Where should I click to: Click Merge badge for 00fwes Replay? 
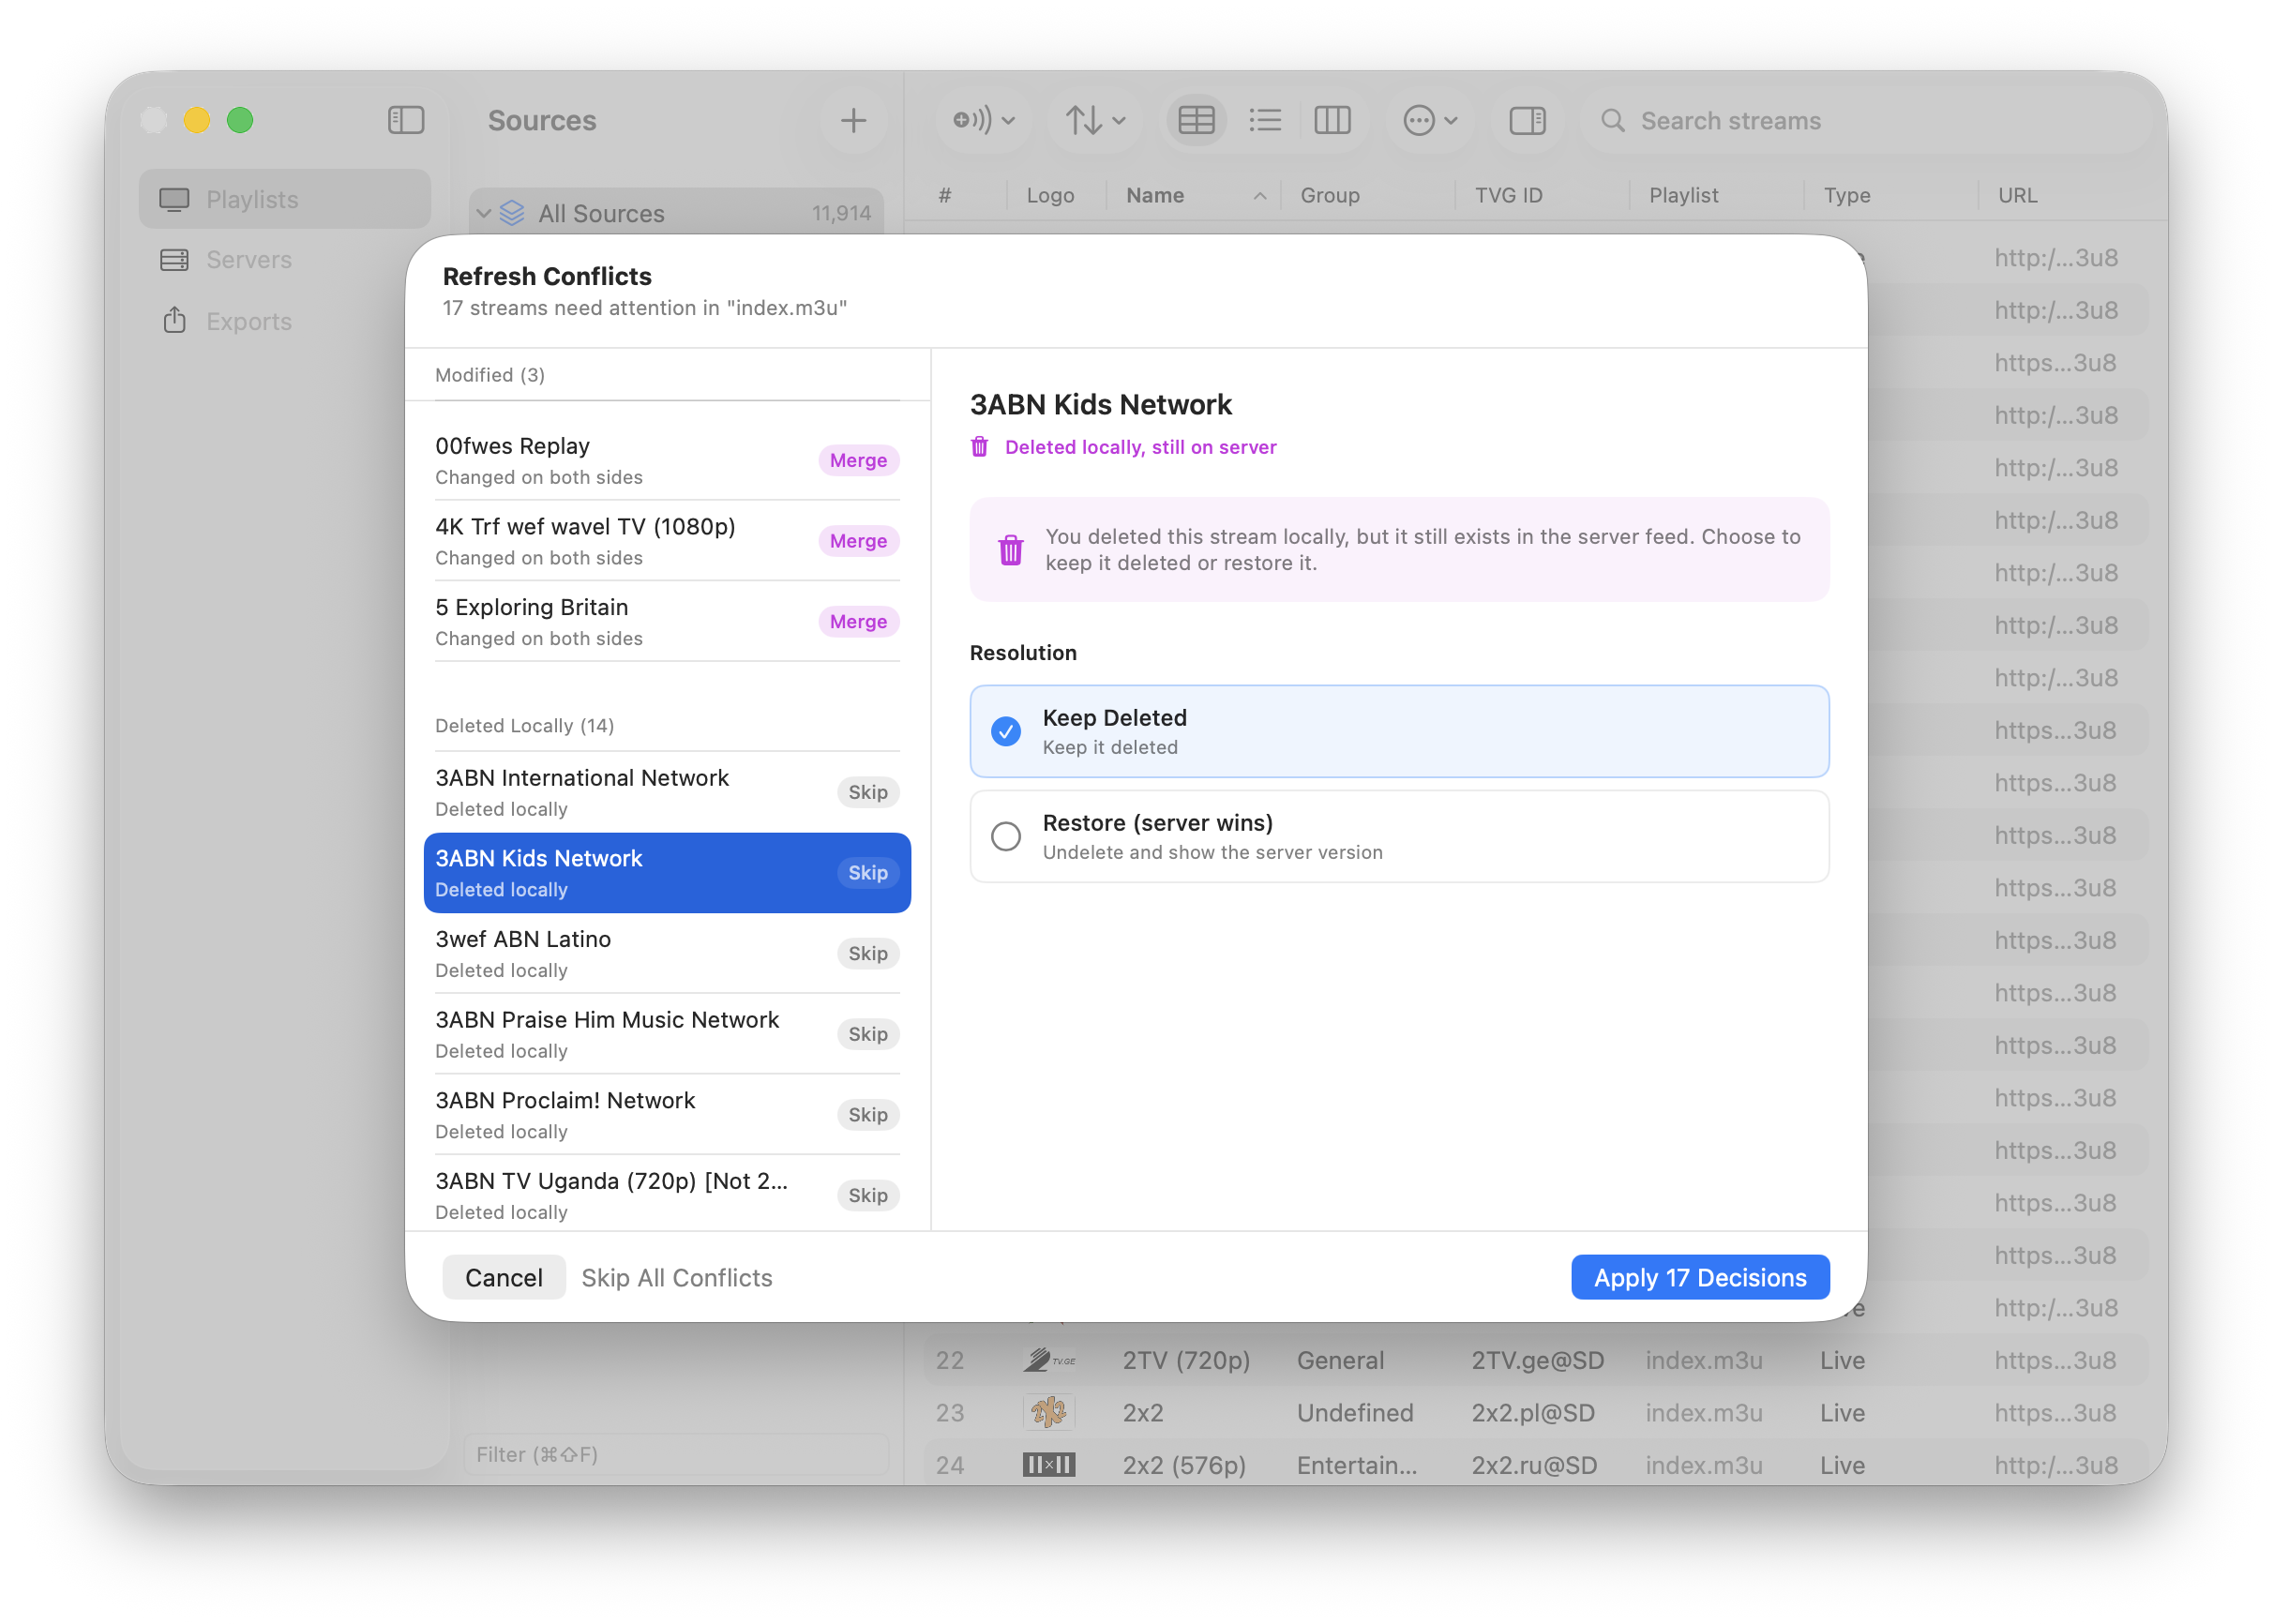pos(858,460)
